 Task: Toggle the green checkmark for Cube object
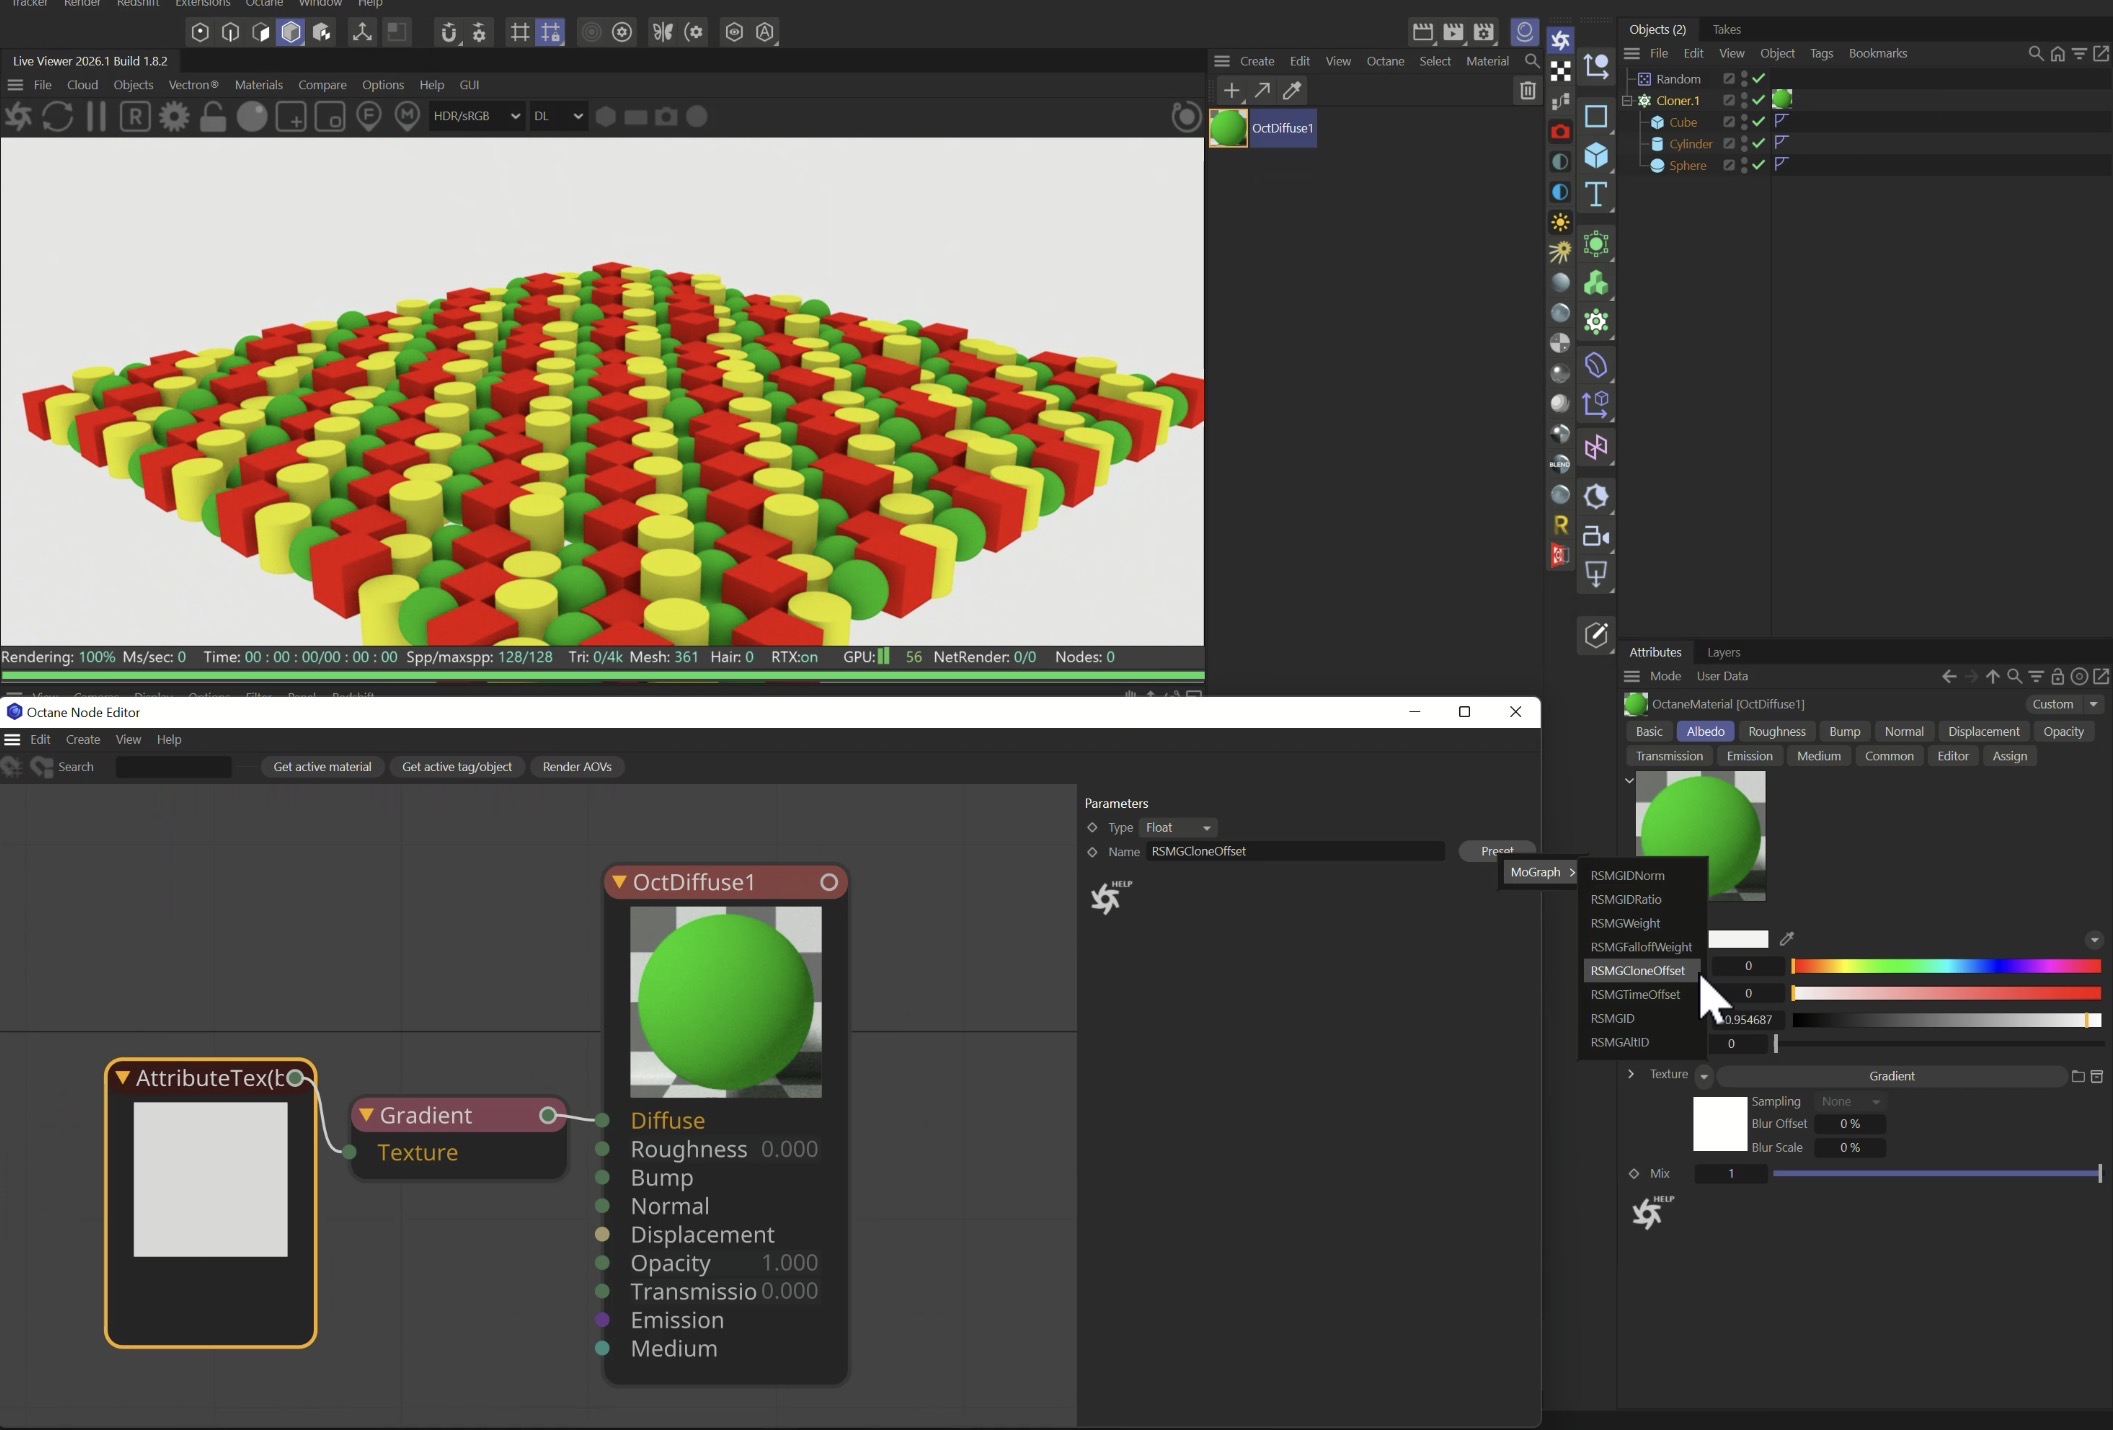(1759, 122)
